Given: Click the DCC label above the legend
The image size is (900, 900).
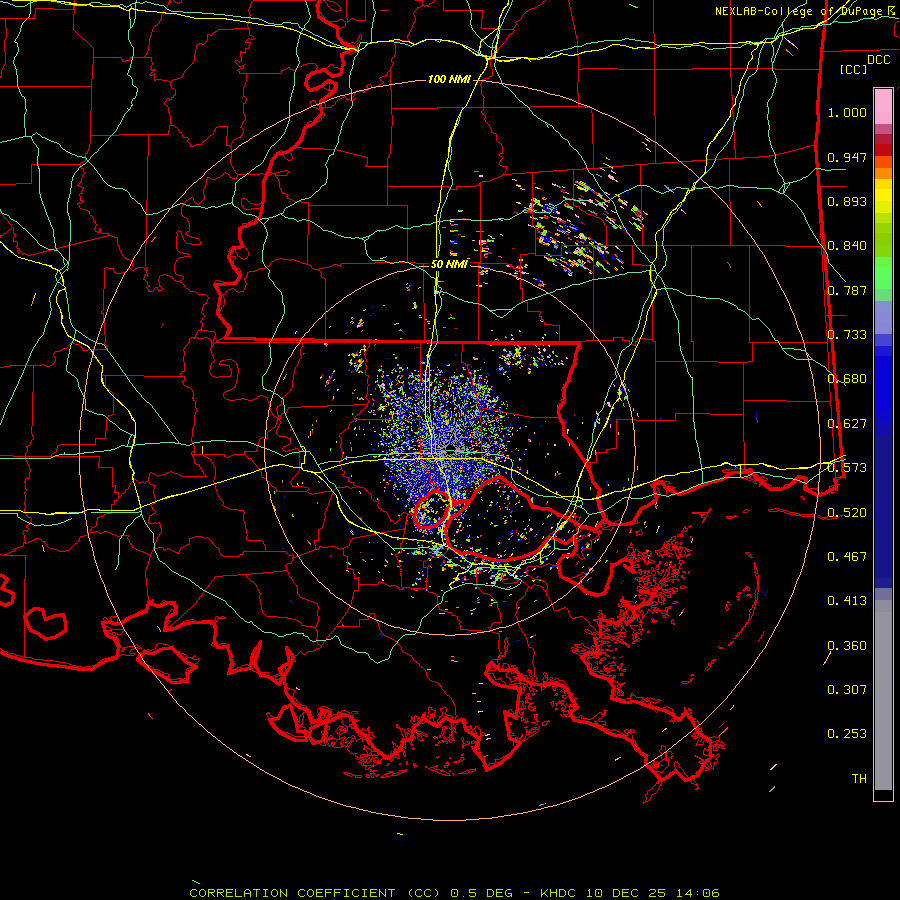Looking at the screenshot, I should click(878, 60).
